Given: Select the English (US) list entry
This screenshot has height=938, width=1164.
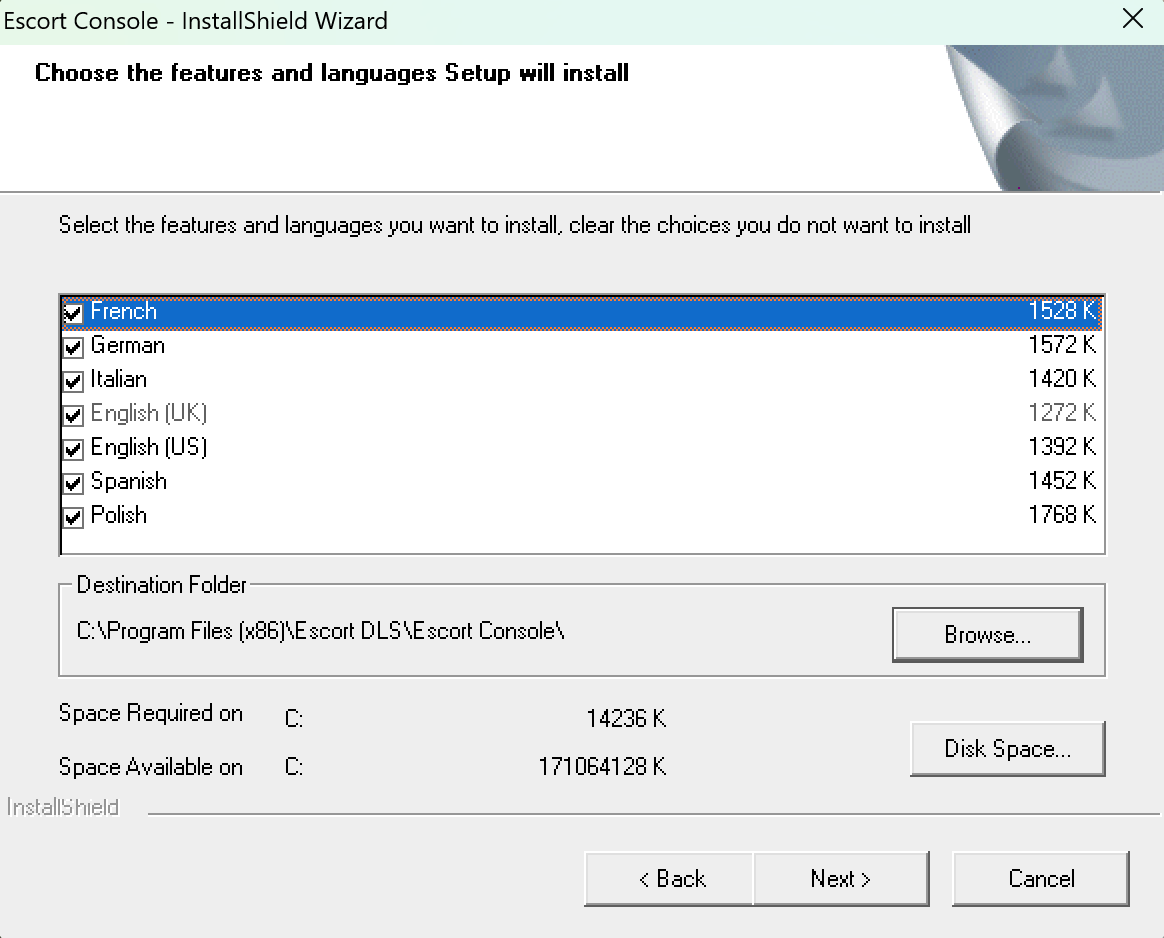Looking at the screenshot, I should click(x=581, y=447).
